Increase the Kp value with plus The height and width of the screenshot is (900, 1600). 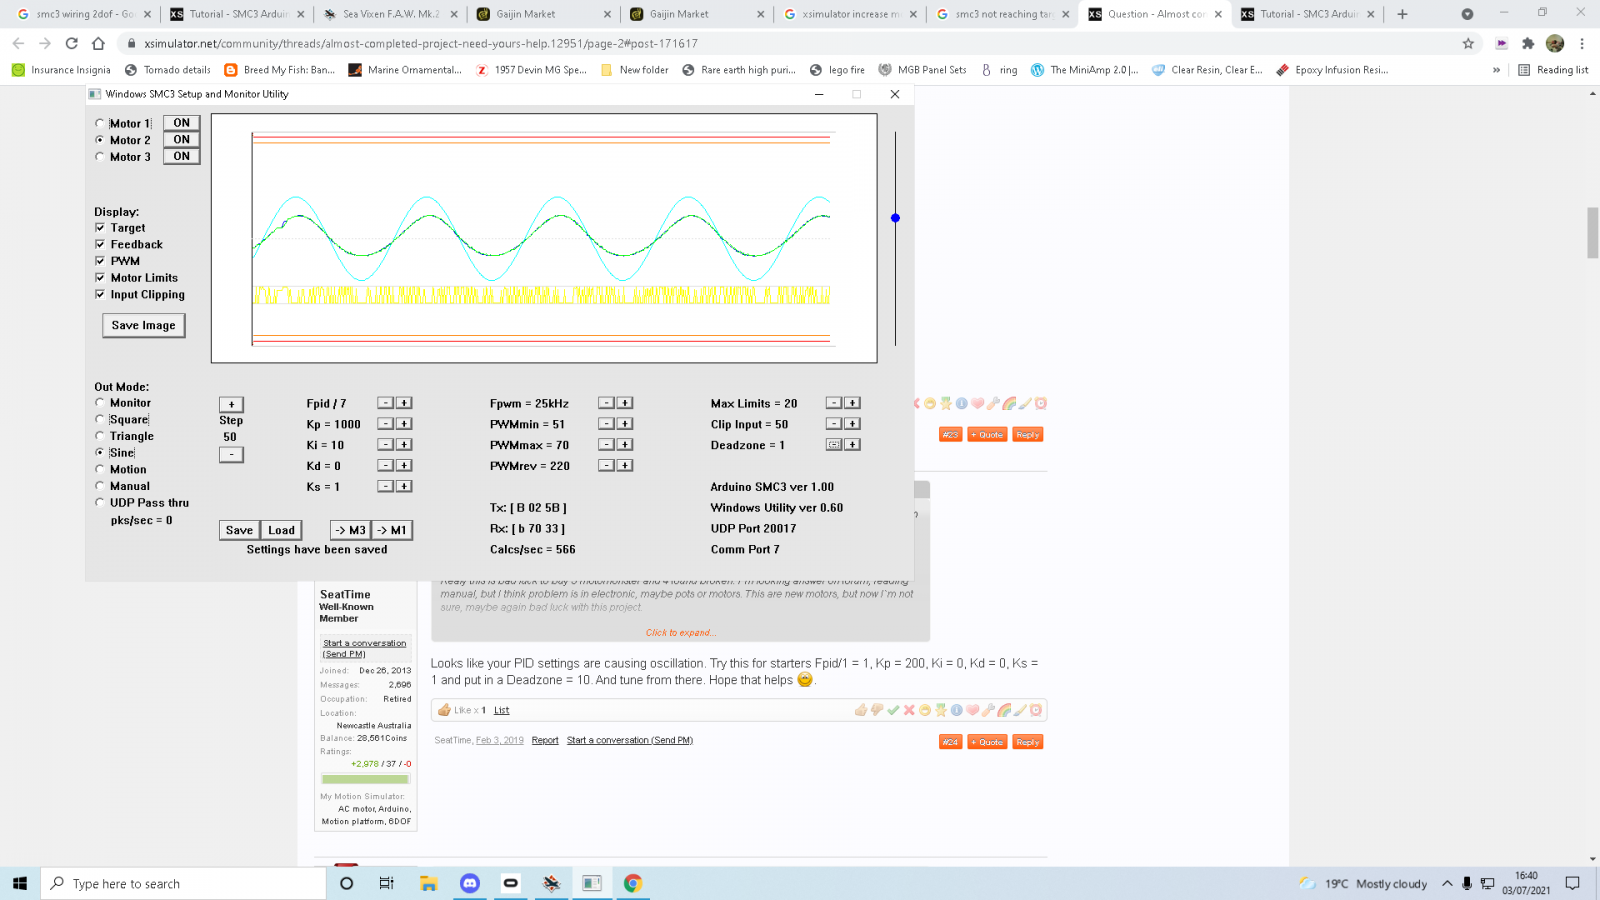point(404,424)
